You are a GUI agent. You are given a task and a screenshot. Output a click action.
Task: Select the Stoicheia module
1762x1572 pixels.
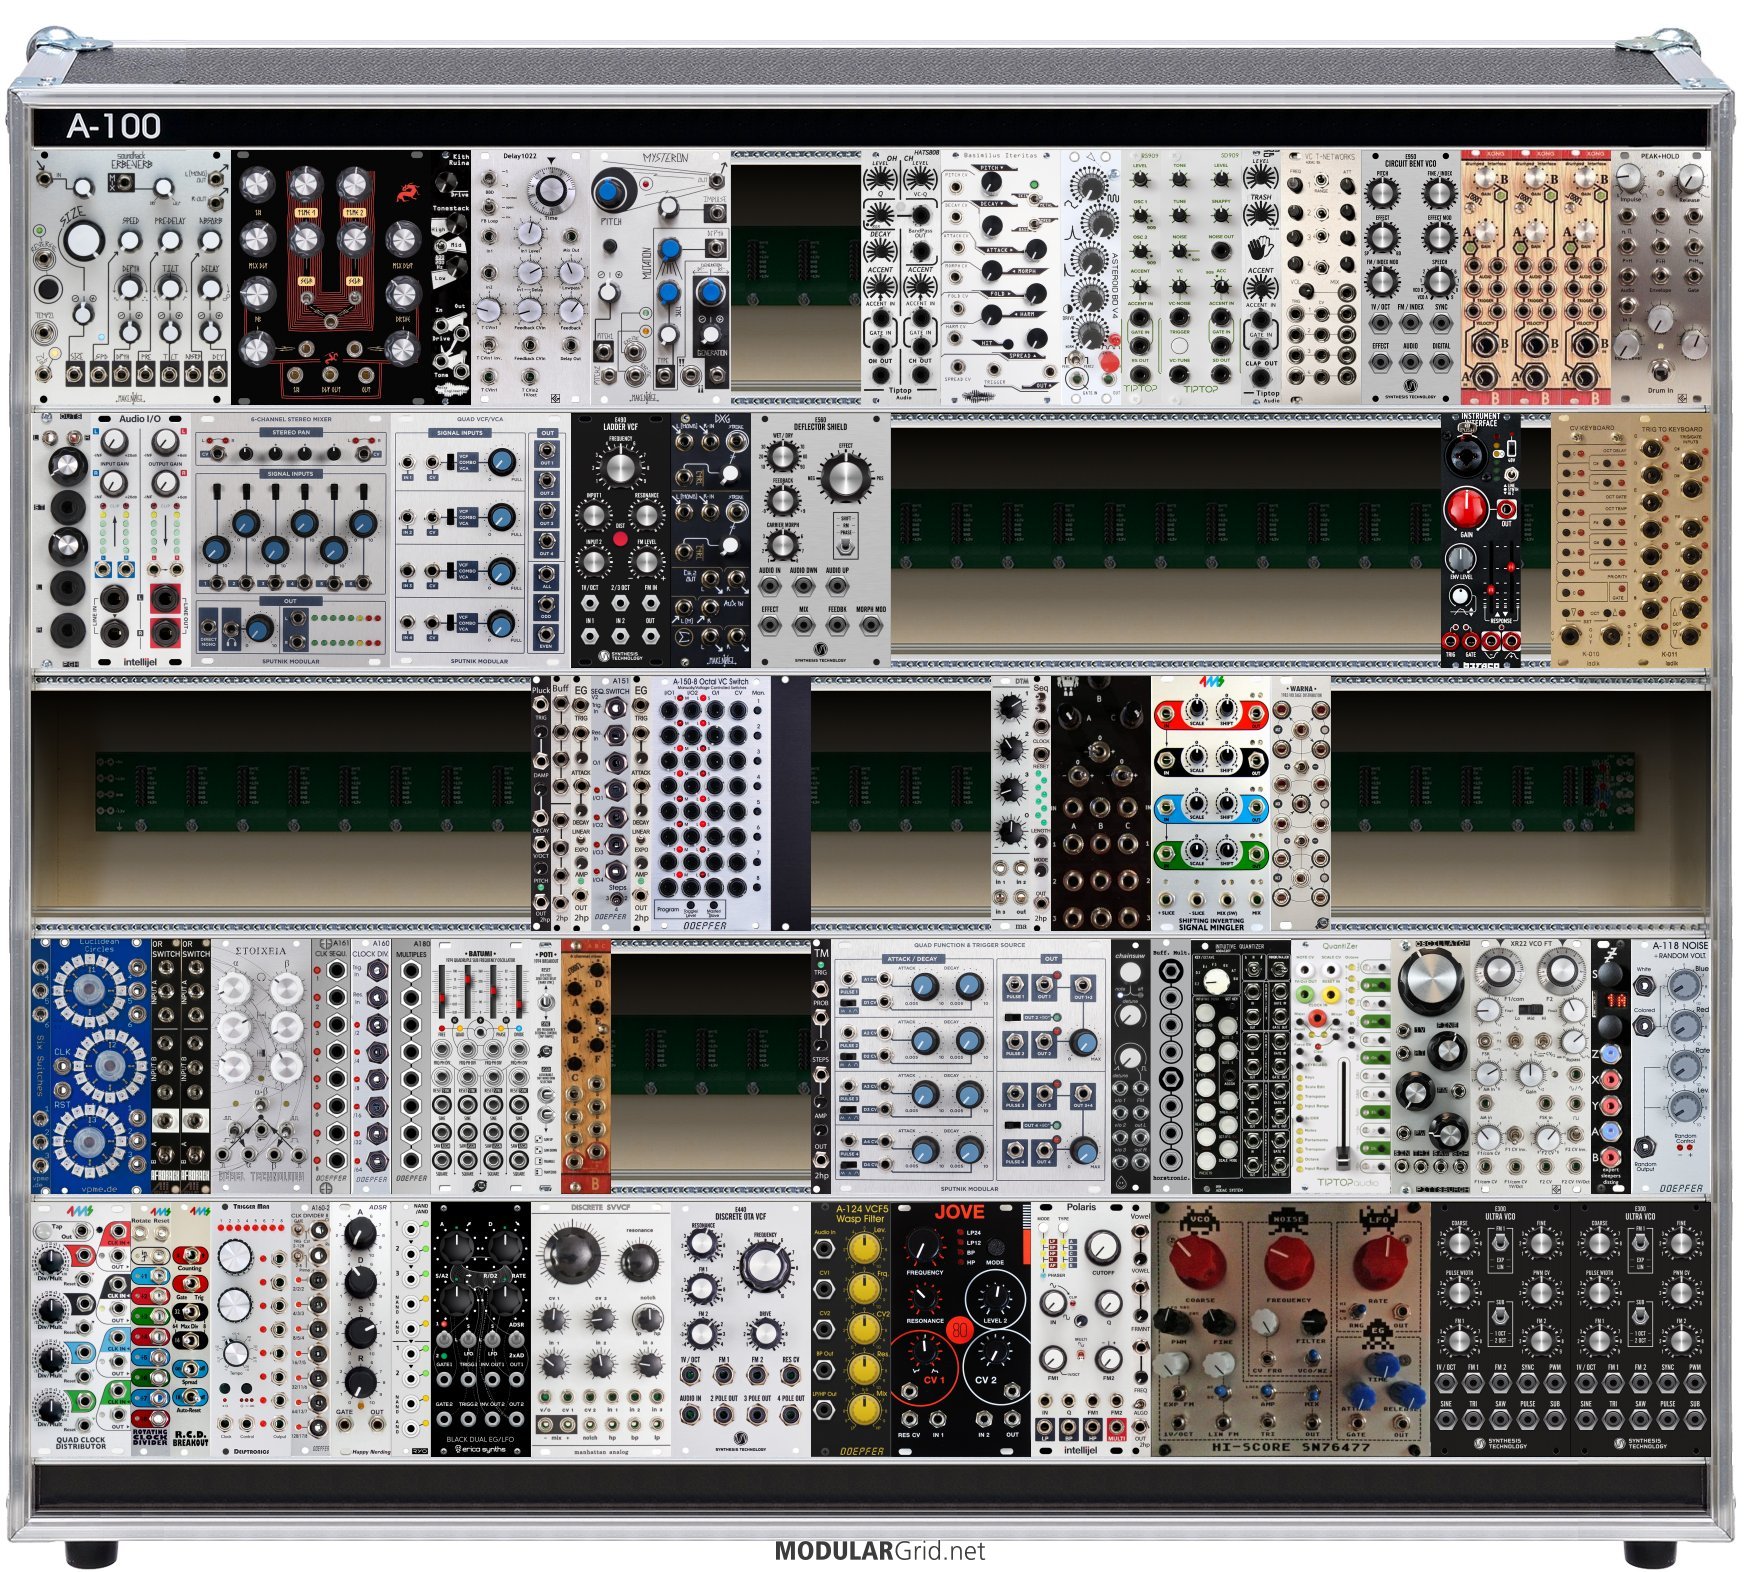point(261,1066)
